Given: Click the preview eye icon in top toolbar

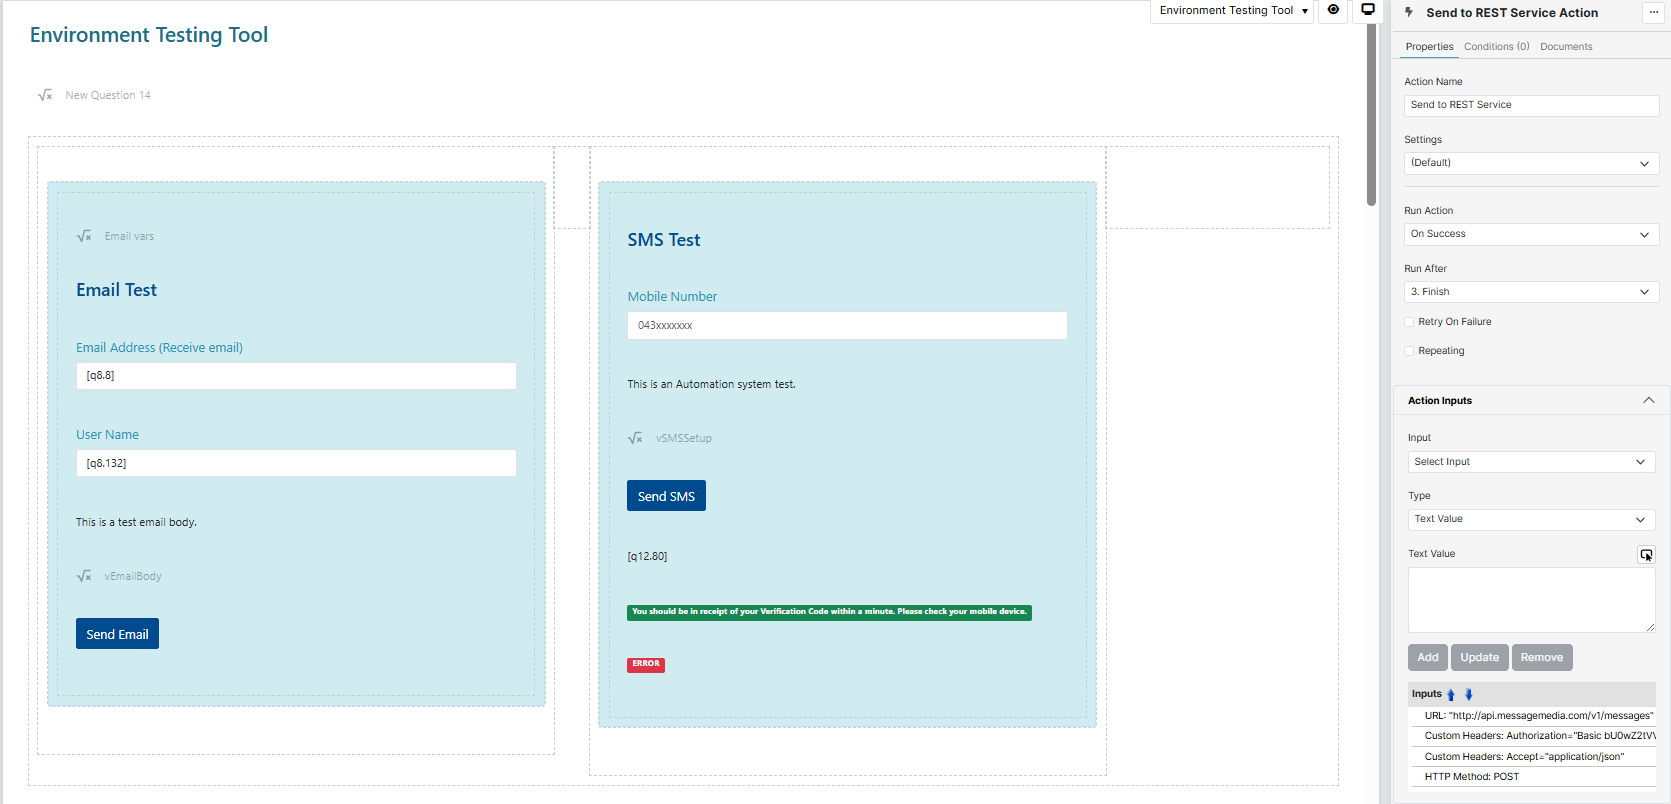Looking at the screenshot, I should [x=1333, y=10].
